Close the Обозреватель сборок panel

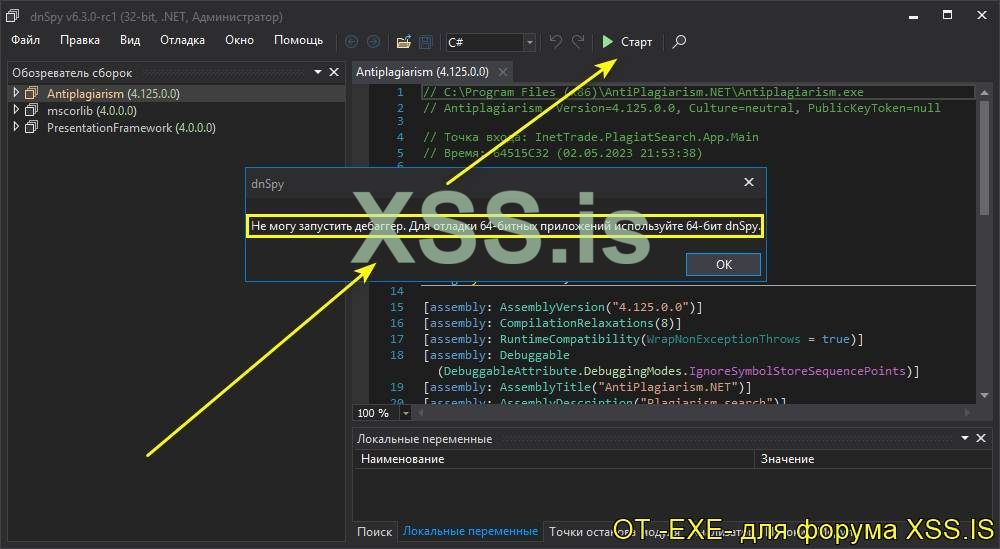(x=334, y=72)
